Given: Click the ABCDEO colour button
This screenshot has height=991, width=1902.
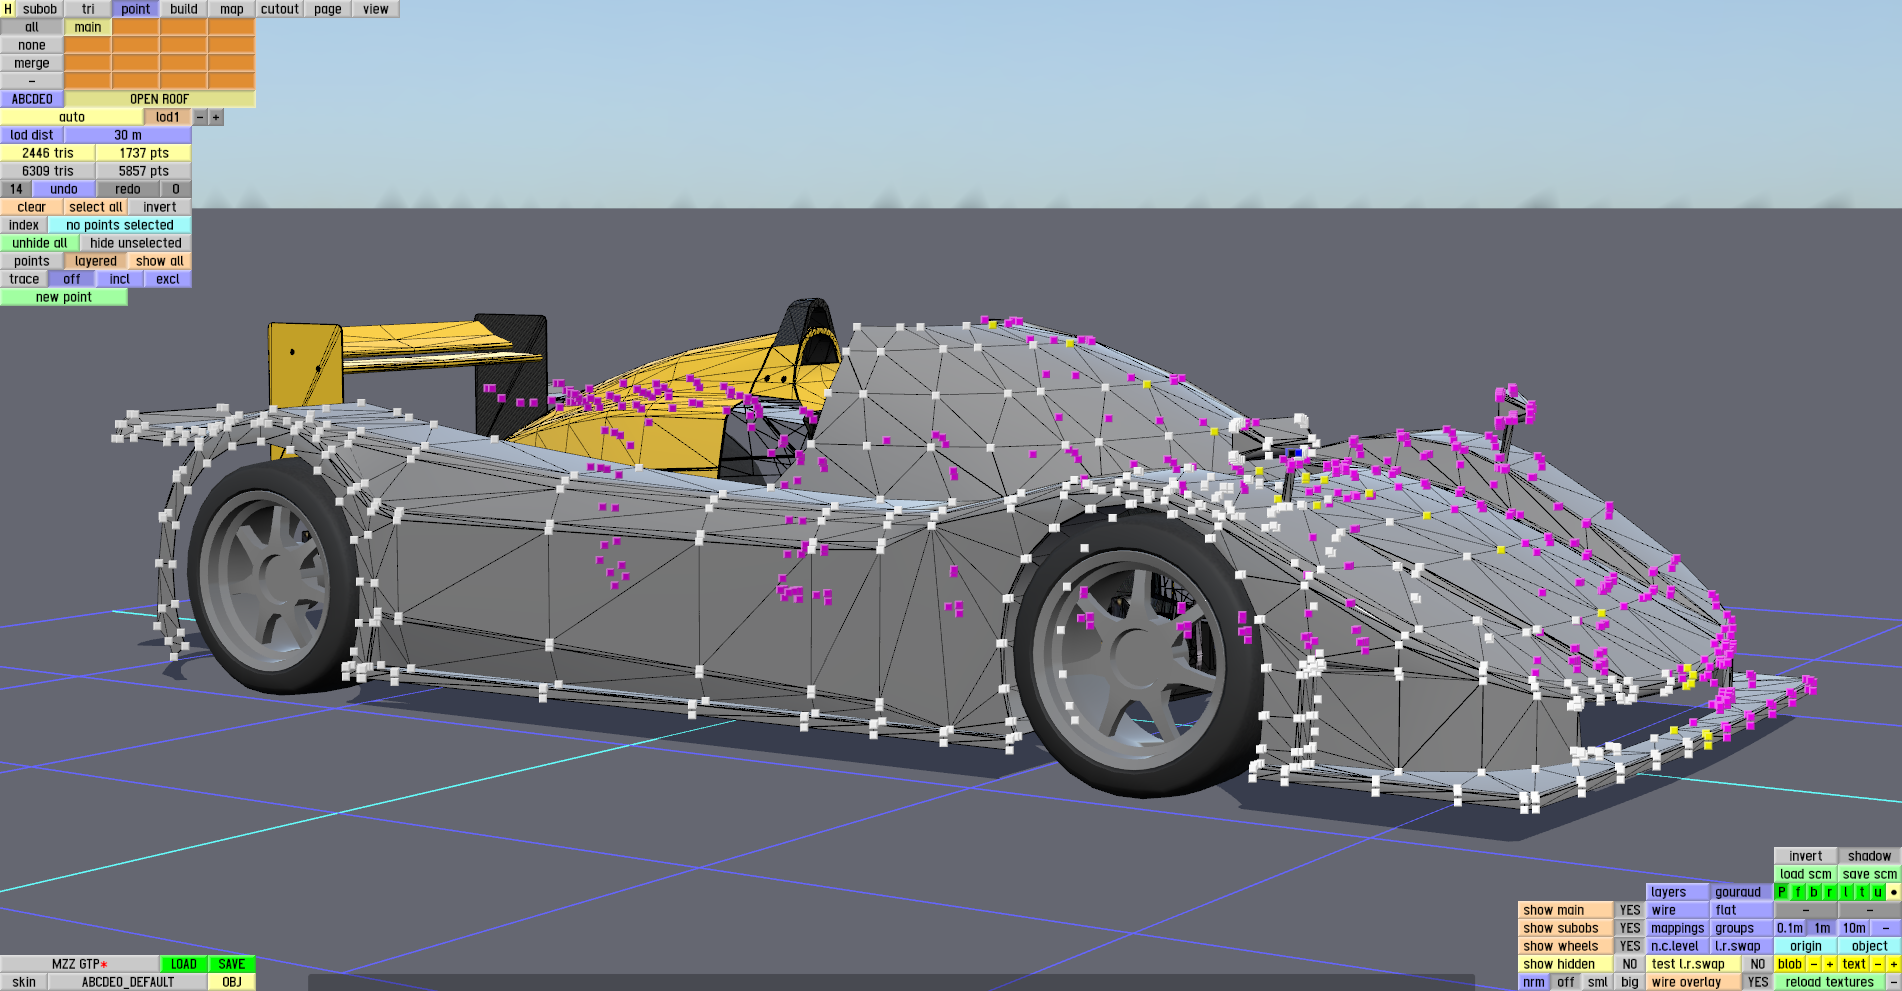Looking at the screenshot, I should point(32,99).
